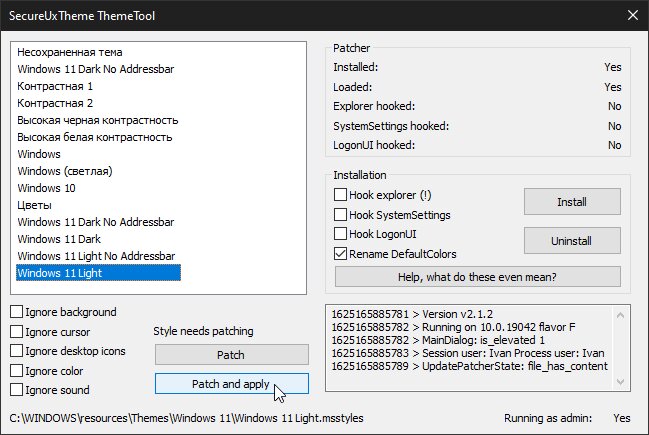The image size is (649, 435).
Task: Enable the Ignore cursor option
Action: [x=17, y=332]
